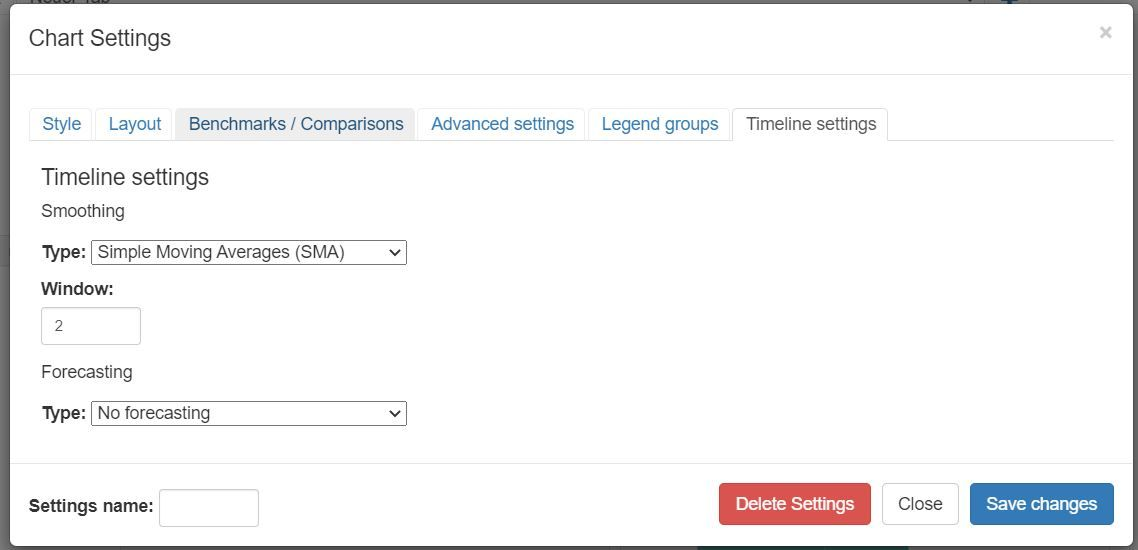Focus the Window size input field
1138x550 pixels.
91,326
